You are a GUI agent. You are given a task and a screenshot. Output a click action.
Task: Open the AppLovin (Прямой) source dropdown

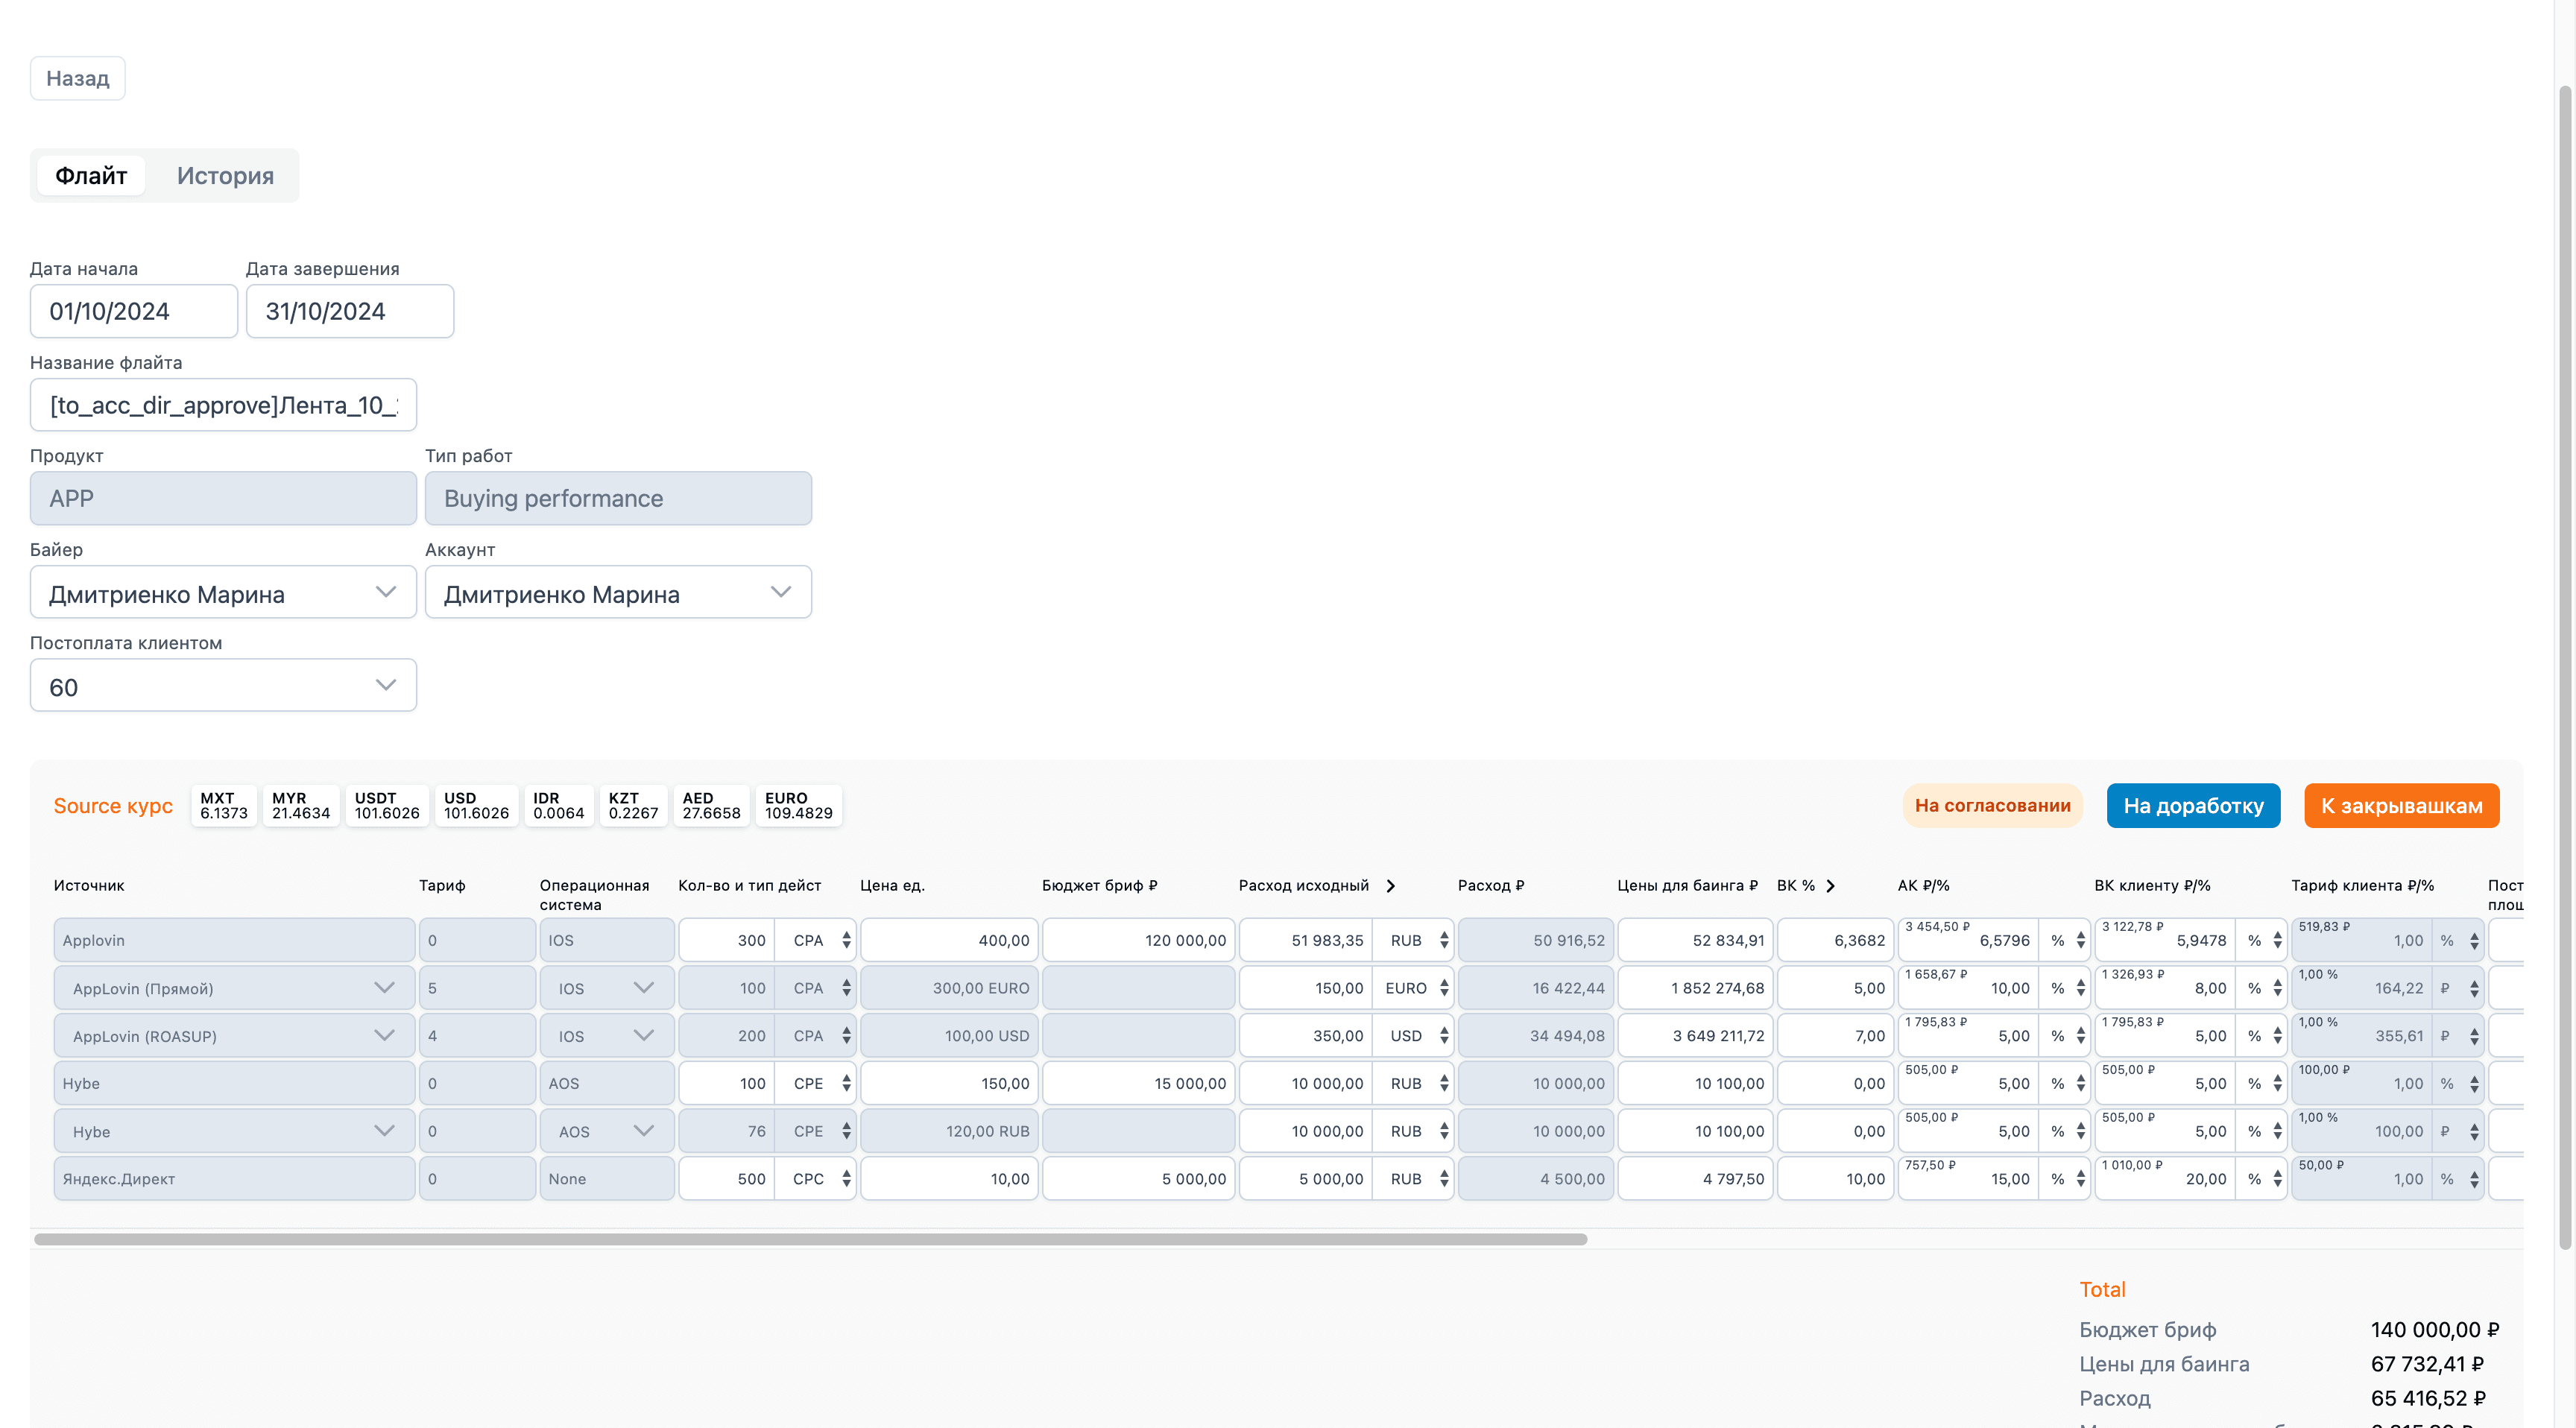click(x=234, y=988)
